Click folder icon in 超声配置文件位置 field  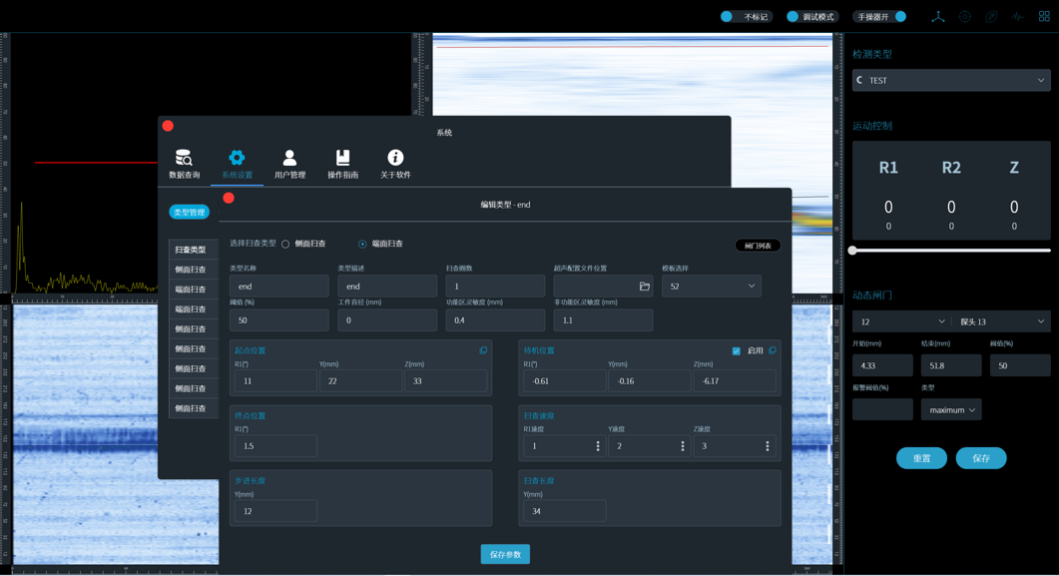coord(644,286)
